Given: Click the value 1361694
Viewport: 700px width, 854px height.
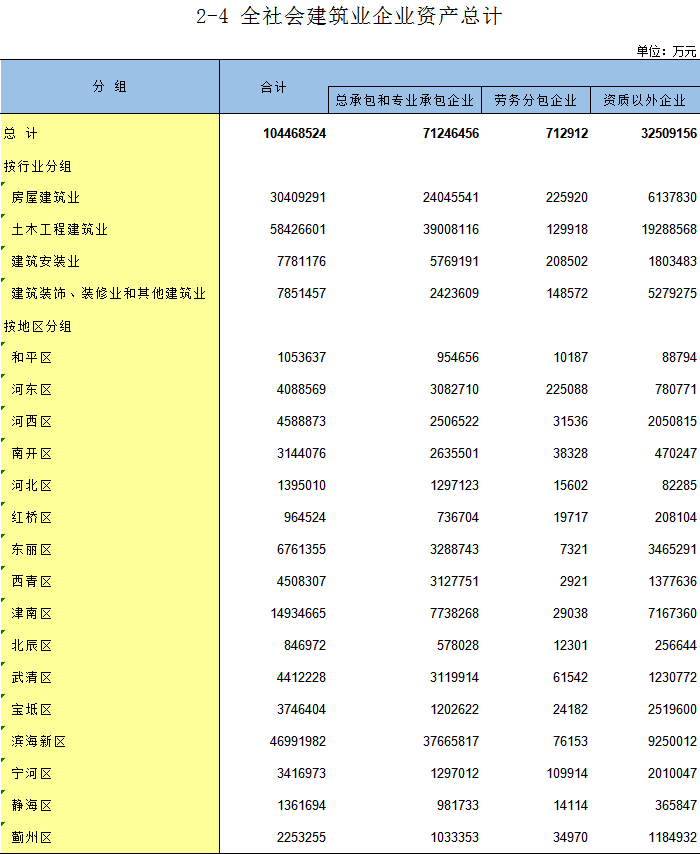Looking at the screenshot, I should coord(301,806).
